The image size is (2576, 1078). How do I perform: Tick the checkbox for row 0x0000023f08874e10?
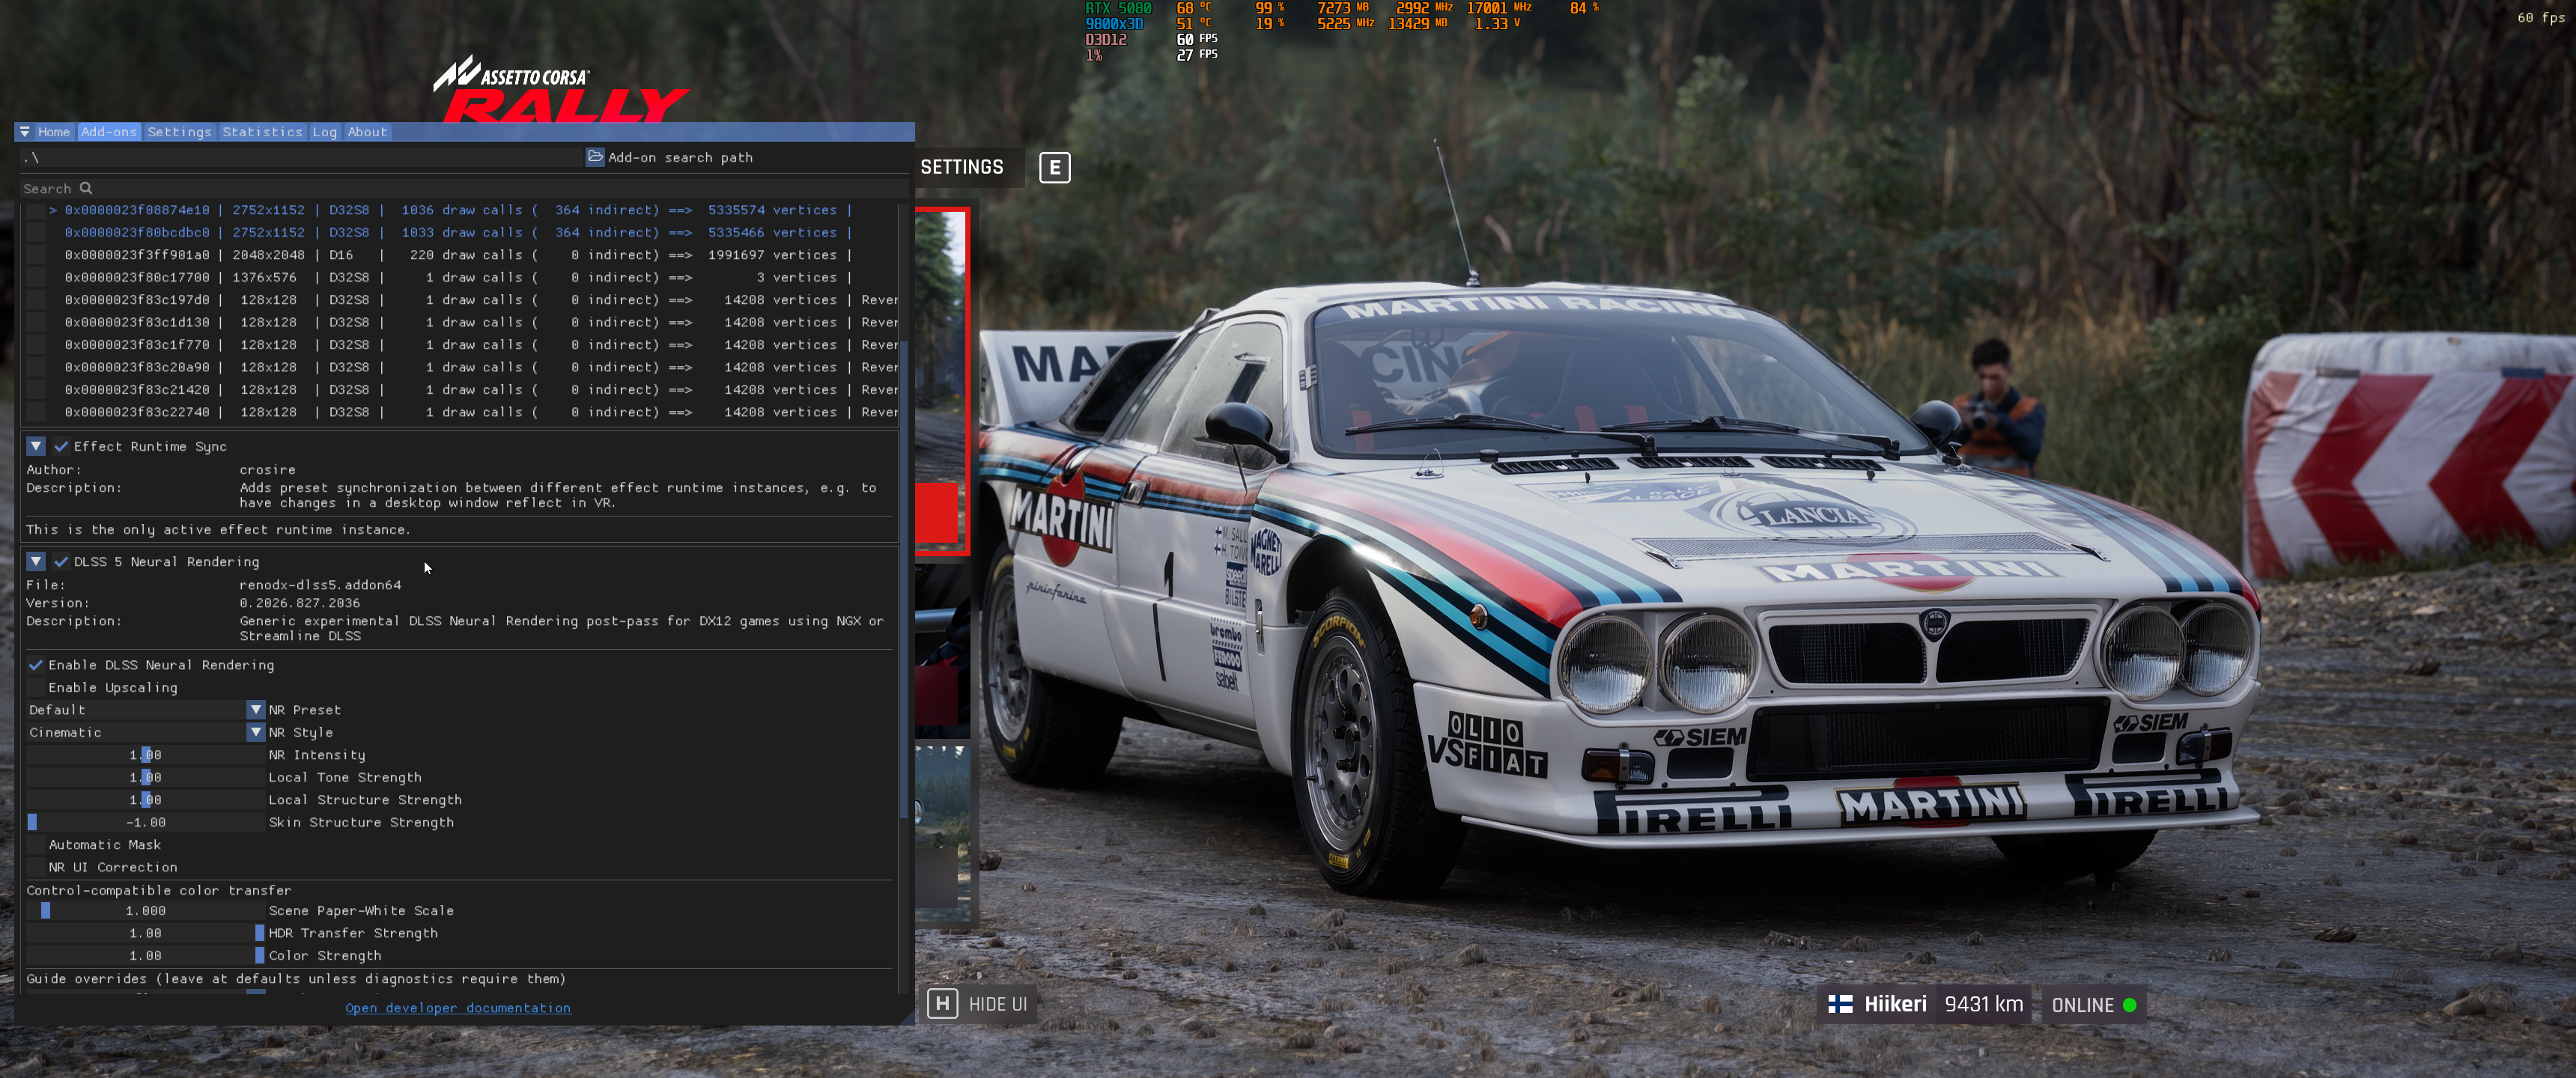pyautogui.click(x=36, y=210)
